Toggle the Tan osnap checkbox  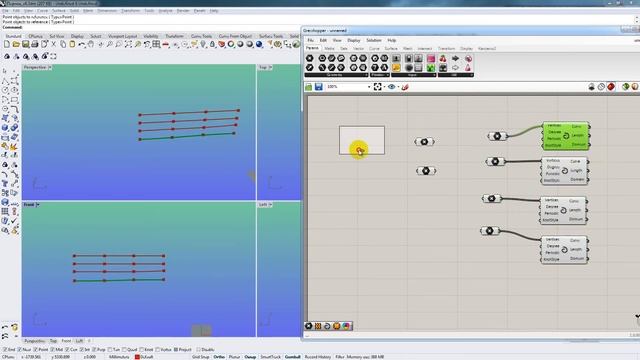tap(110, 350)
